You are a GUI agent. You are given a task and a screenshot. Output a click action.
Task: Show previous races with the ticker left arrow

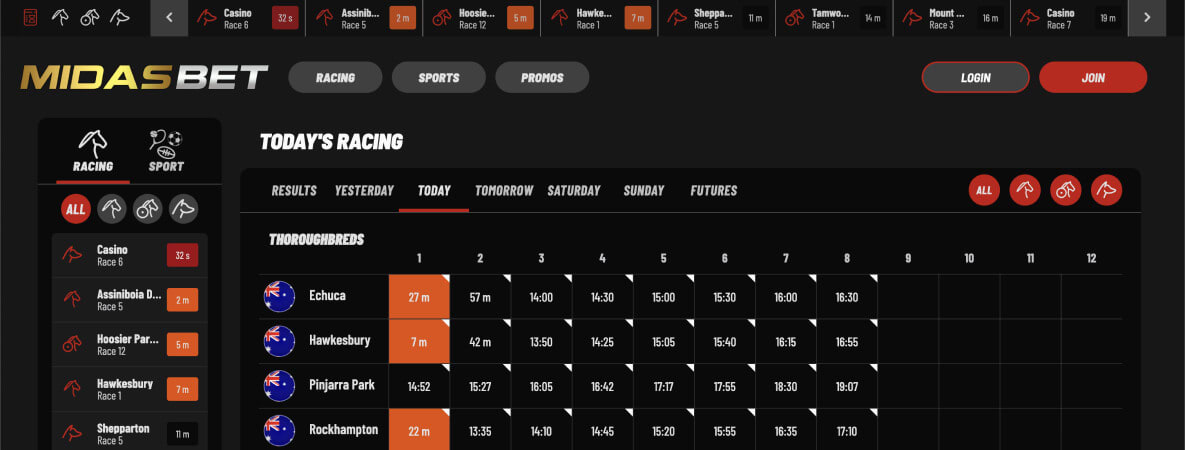[169, 18]
